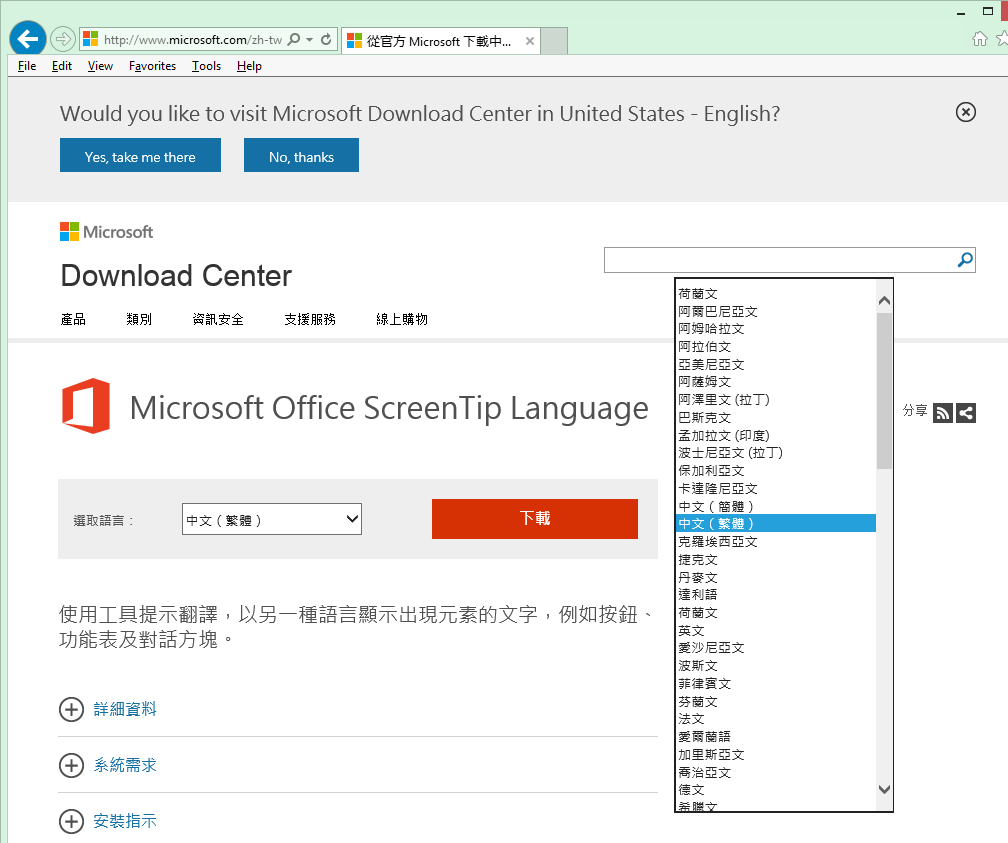1008x843 pixels.
Task: Click the 詳細資料 link
Action: coord(125,709)
